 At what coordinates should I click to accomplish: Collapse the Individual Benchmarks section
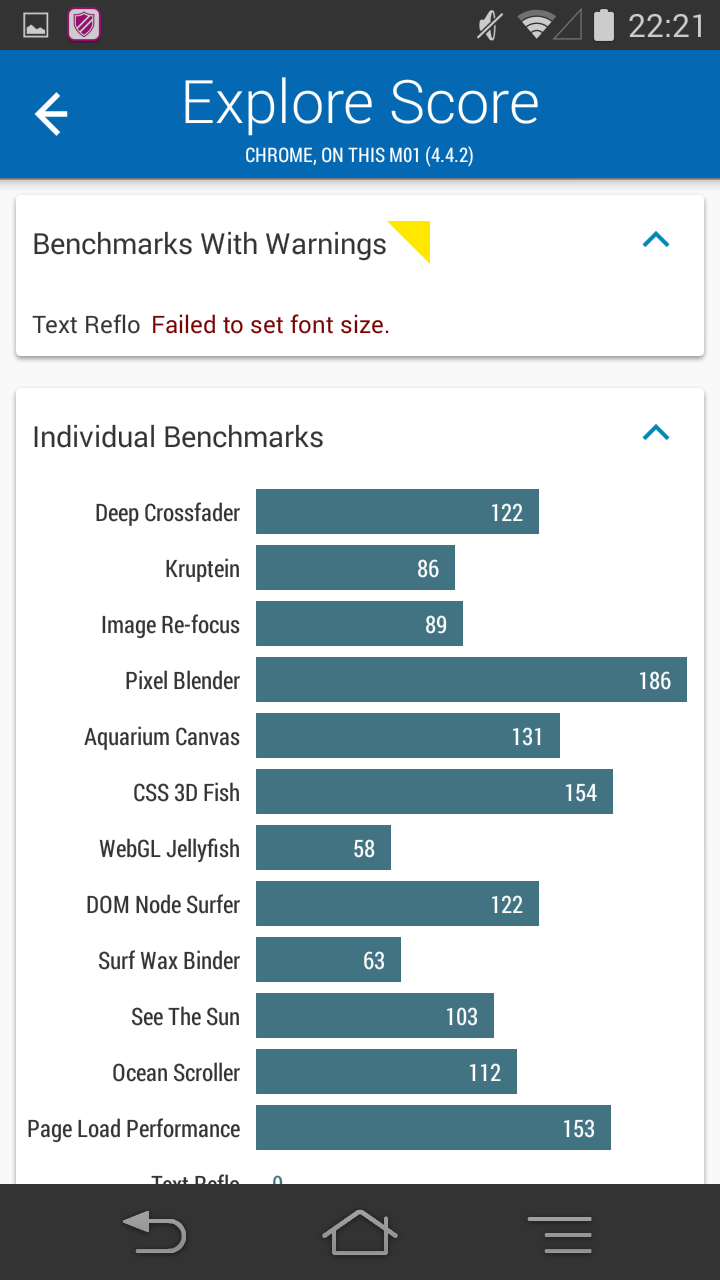(656, 433)
